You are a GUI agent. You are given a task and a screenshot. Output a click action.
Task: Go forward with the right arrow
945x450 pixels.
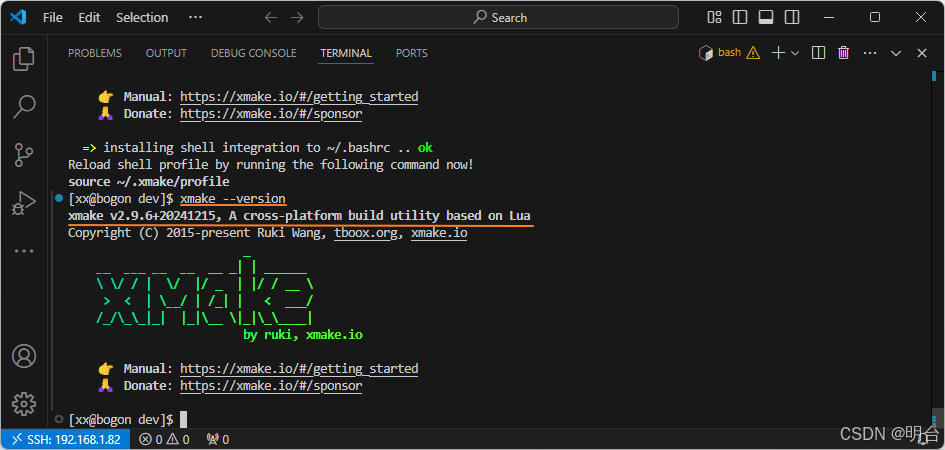[297, 17]
